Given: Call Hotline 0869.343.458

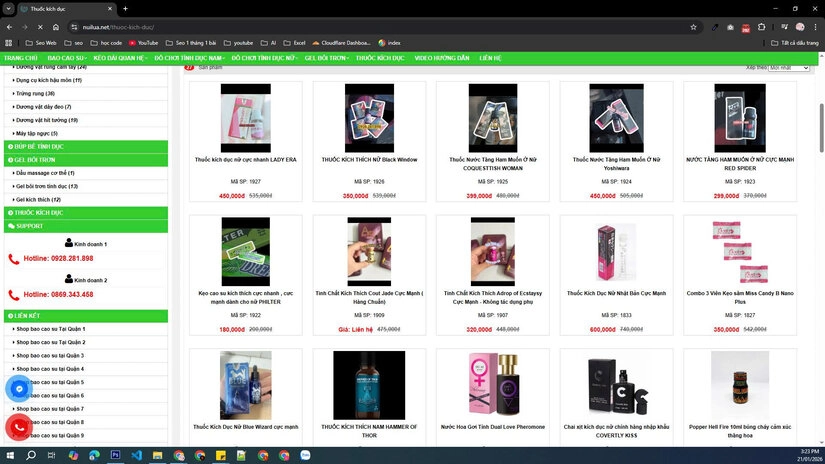Looking at the screenshot, I should click(x=58, y=294).
